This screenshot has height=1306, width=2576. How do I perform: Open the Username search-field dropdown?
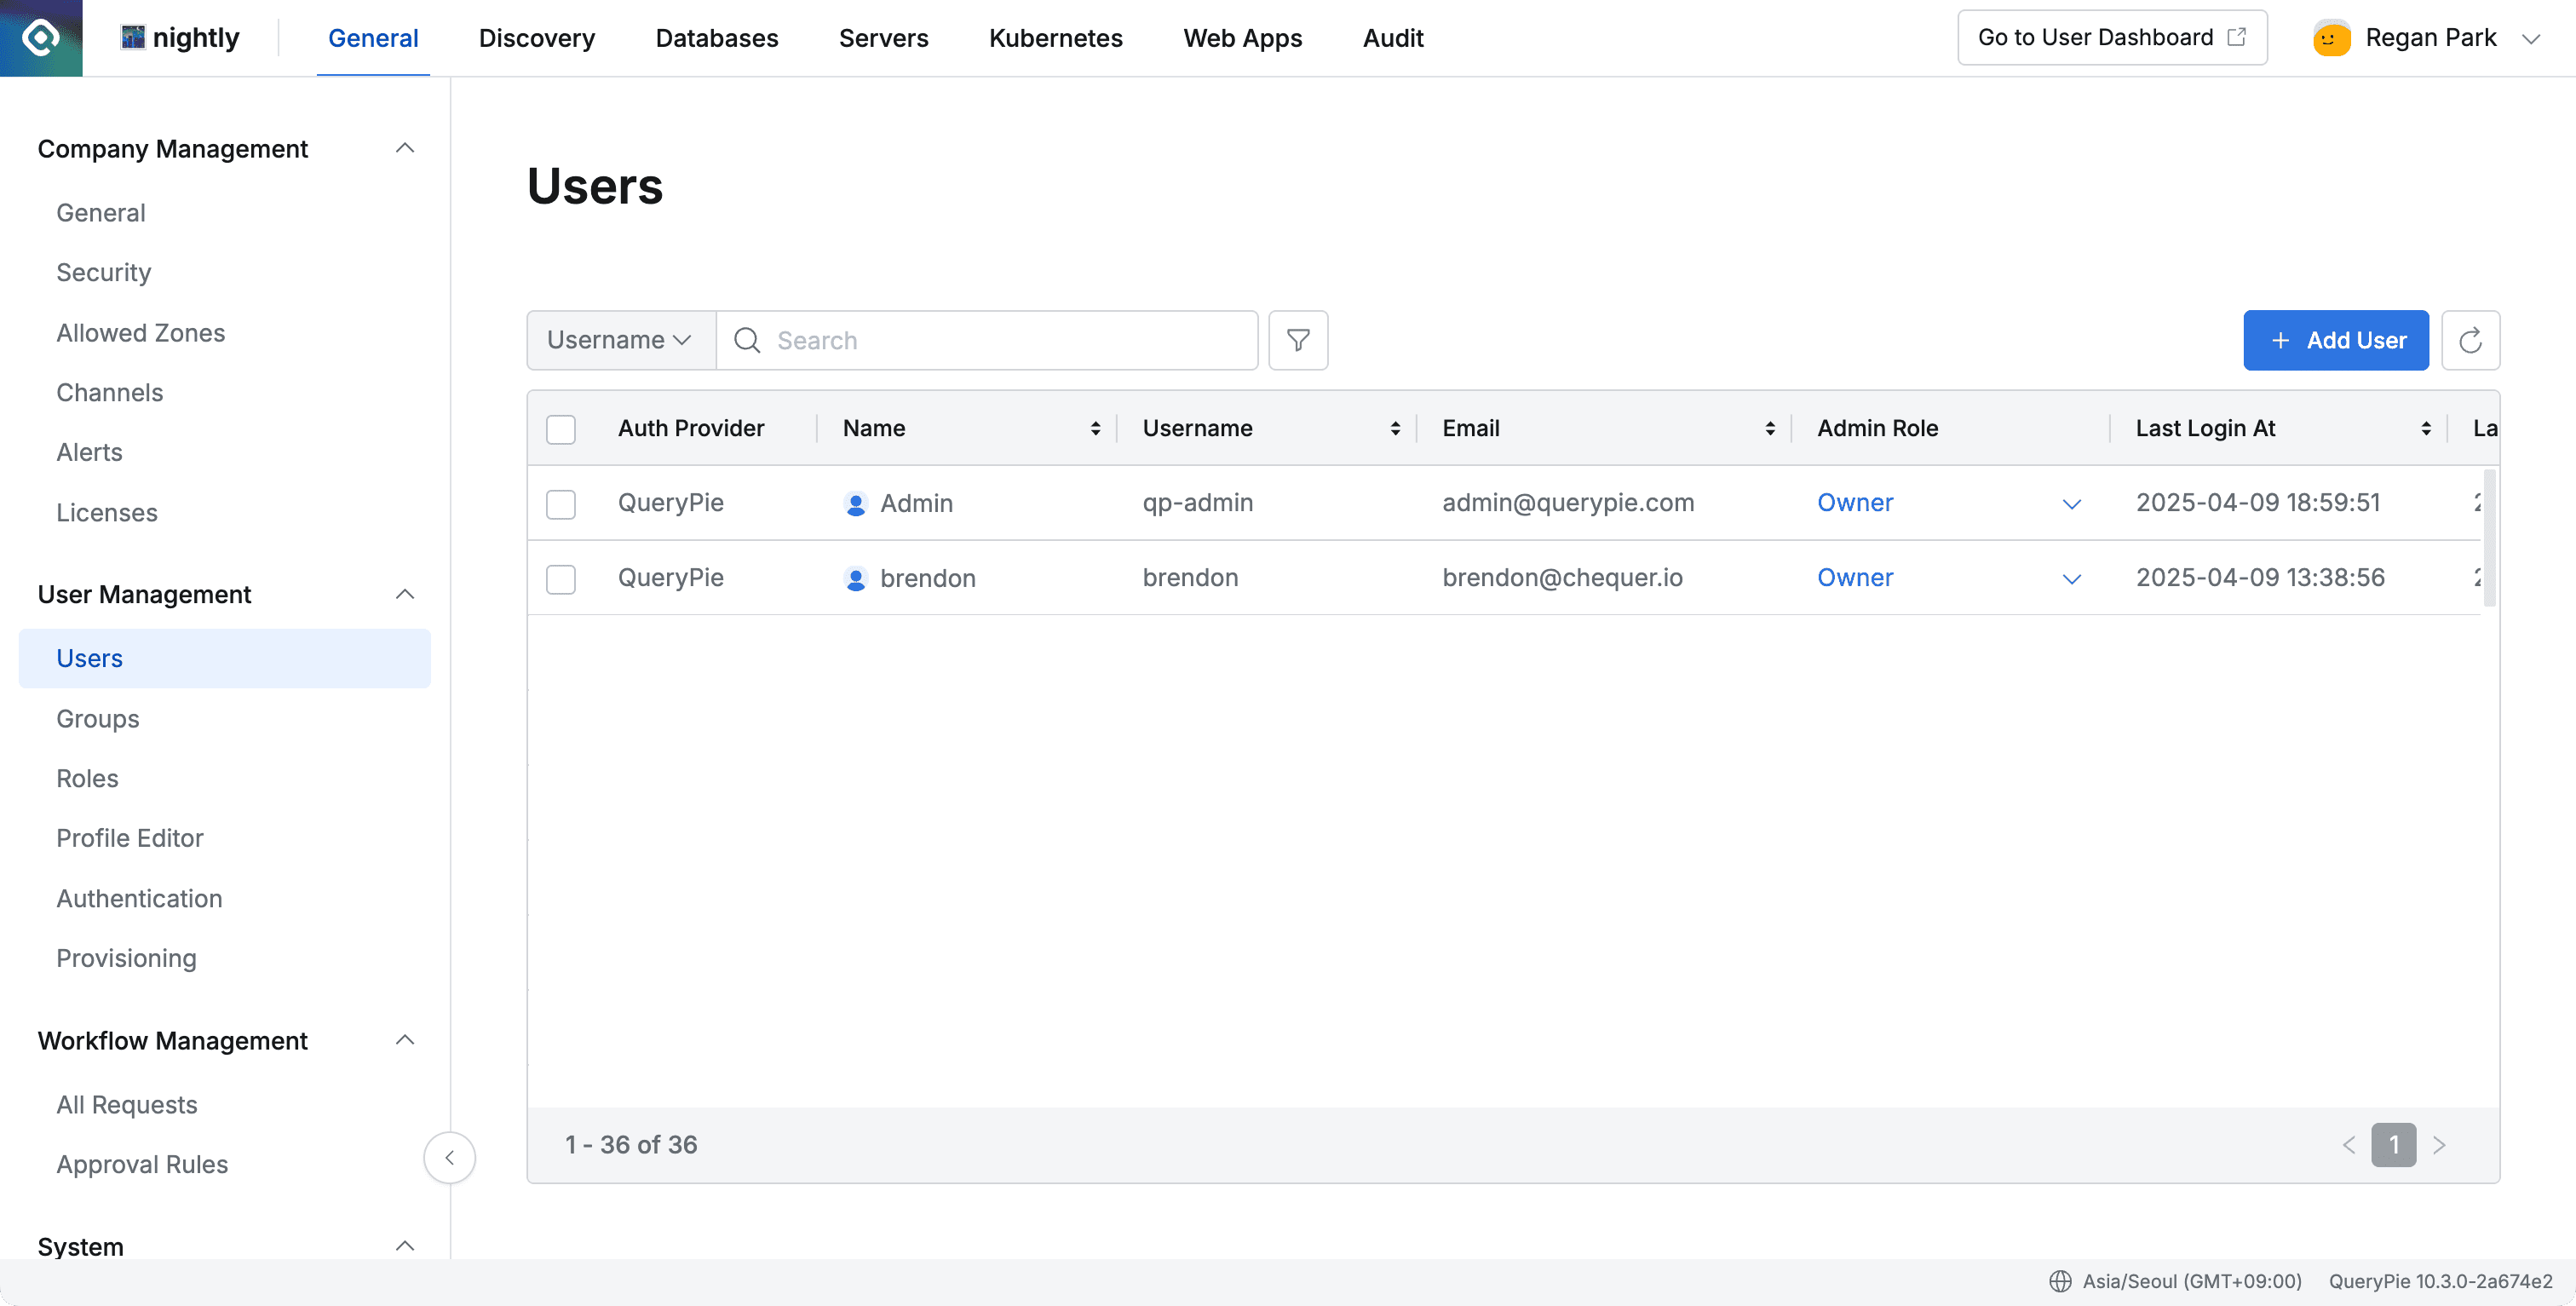click(620, 340)
